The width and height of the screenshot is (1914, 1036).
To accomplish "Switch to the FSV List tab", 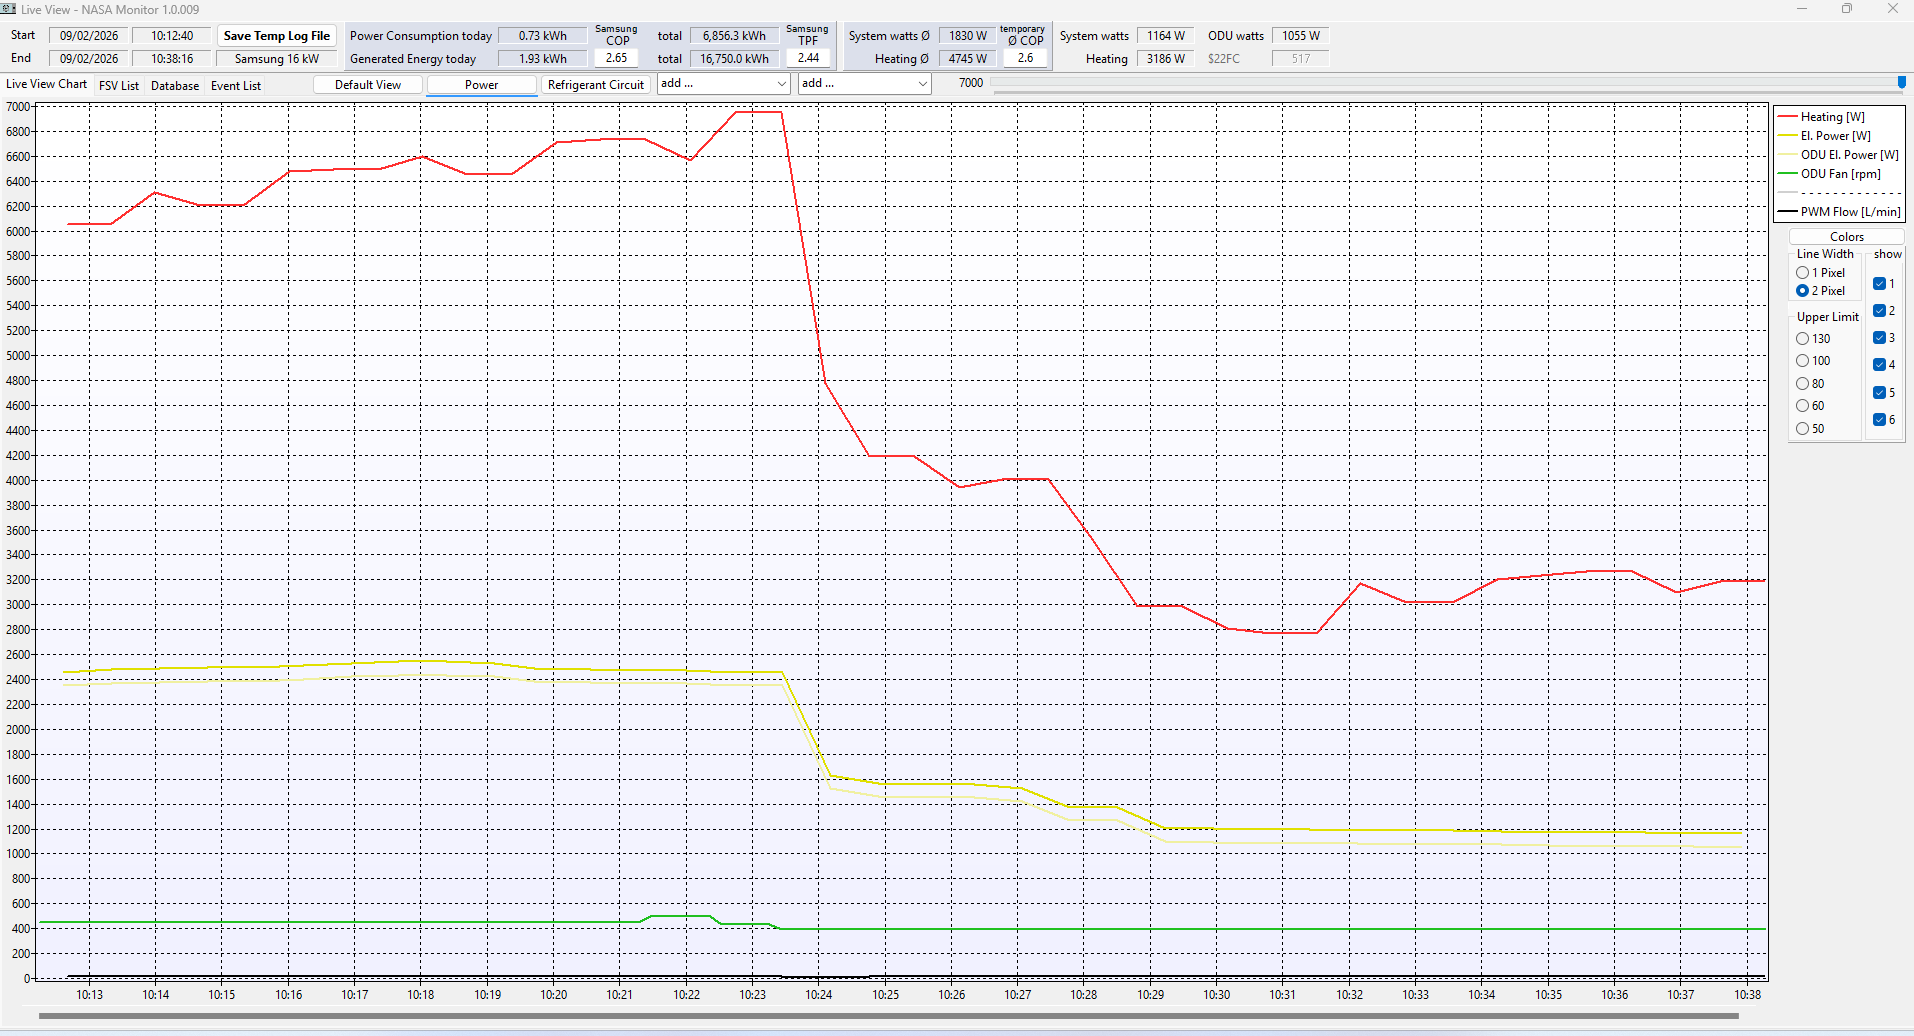I will (x=119, y=86).
